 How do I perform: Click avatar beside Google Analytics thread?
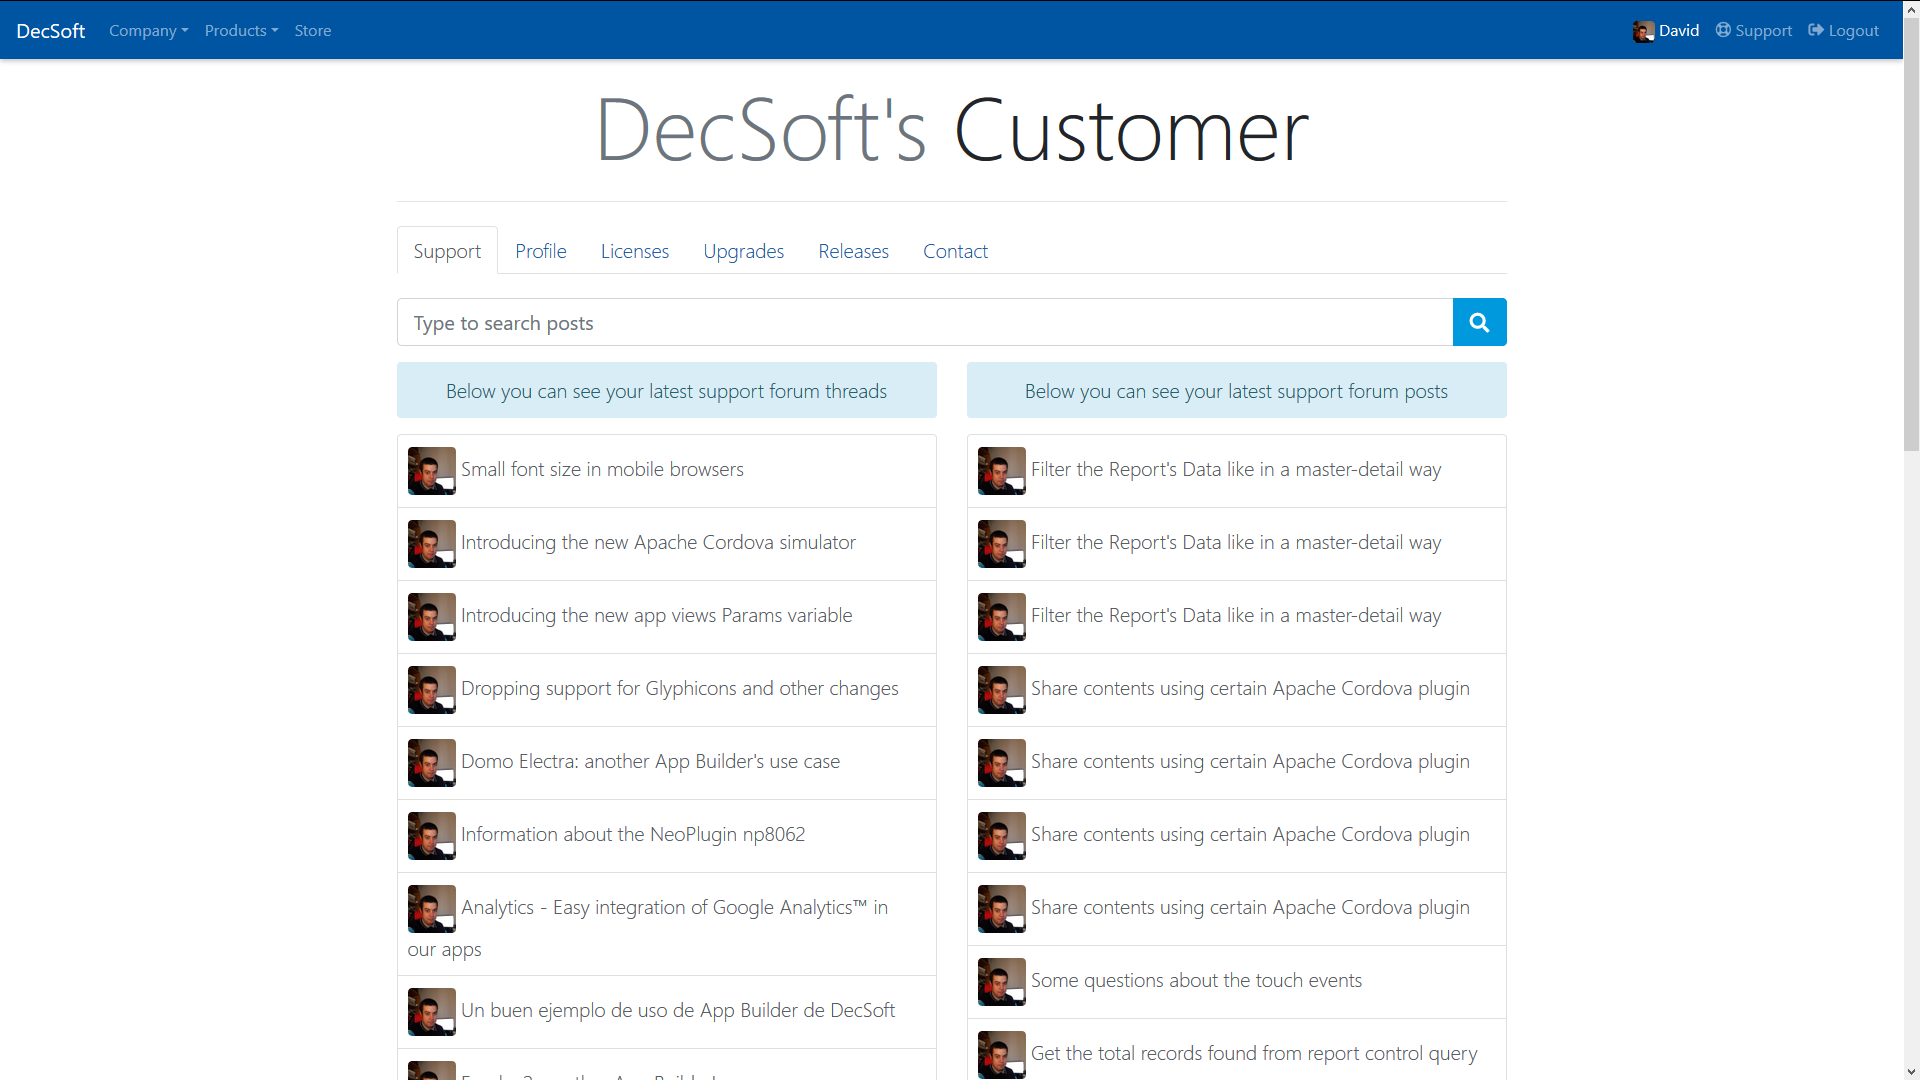coord(432,908)
